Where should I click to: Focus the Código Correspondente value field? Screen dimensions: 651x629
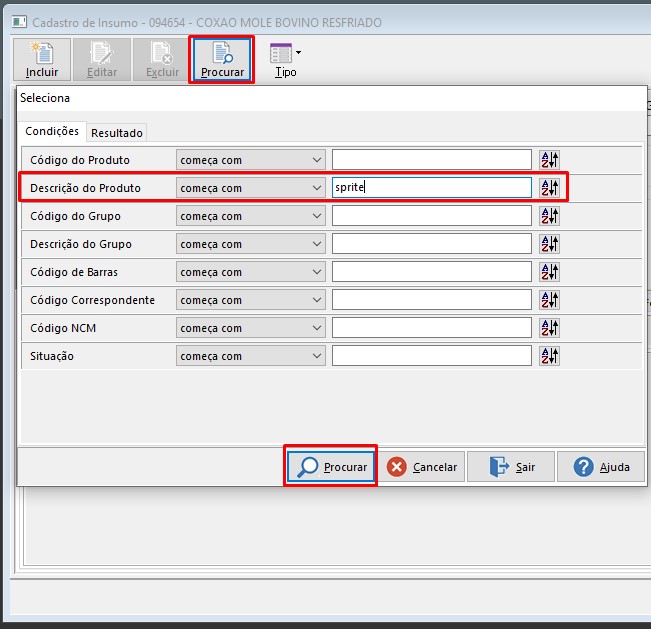[432, 300]
